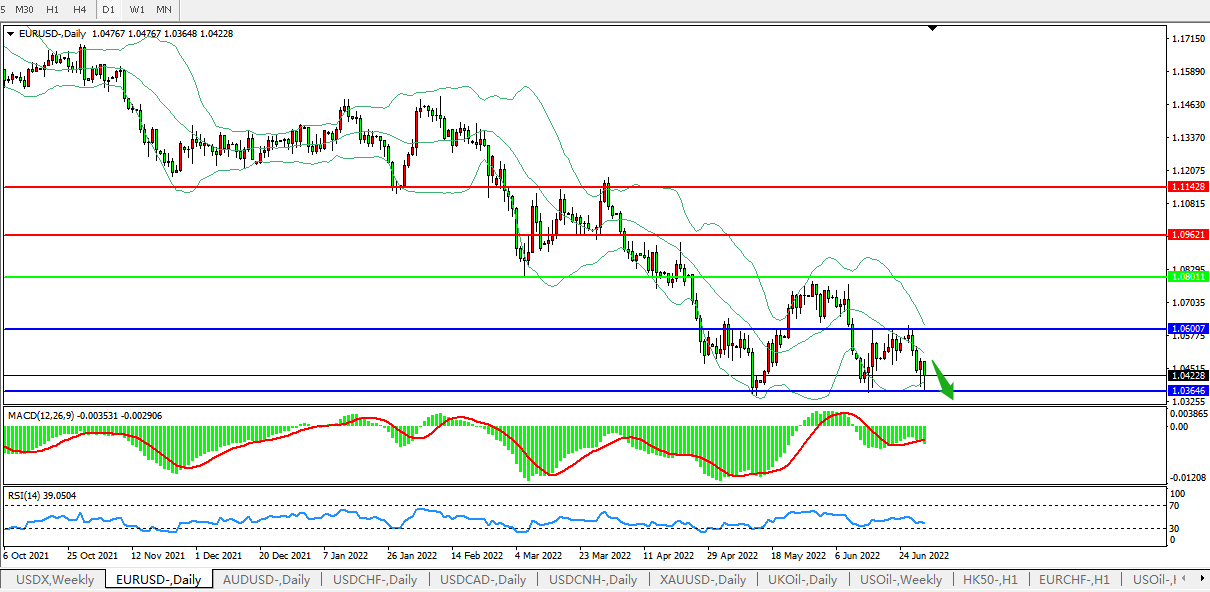Open the USDX,Weekly chart tab
This screenshot has height=592, width=1210.
coord(56,580)
